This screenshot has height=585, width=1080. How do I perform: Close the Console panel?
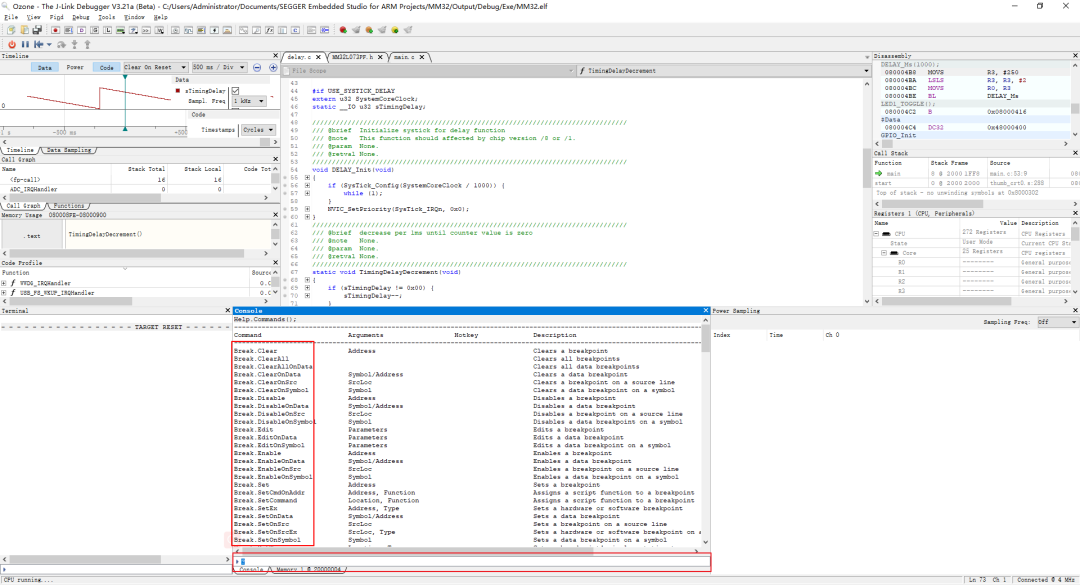[705, 311]
